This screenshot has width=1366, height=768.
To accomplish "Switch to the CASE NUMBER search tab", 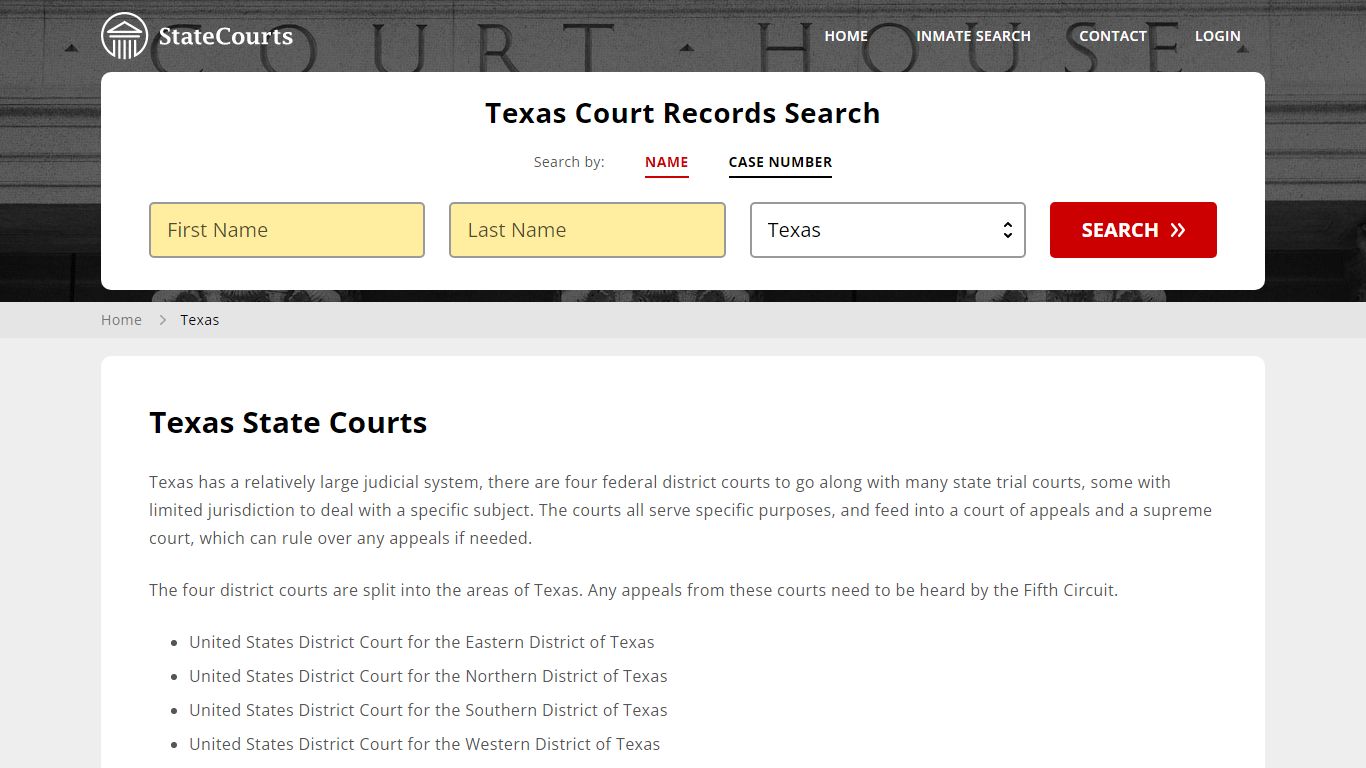I will click(x=780, y=162).
